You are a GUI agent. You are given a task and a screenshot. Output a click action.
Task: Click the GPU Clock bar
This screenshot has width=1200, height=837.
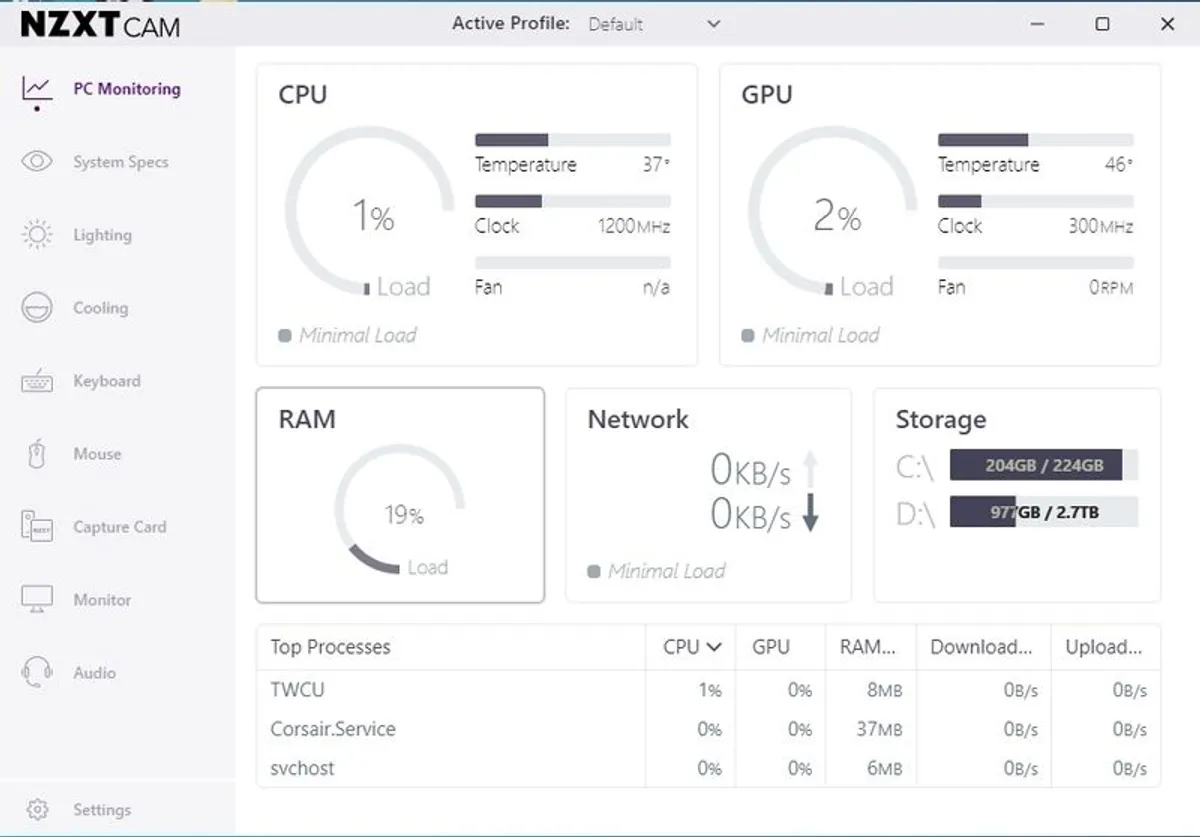coord(1035,201)
